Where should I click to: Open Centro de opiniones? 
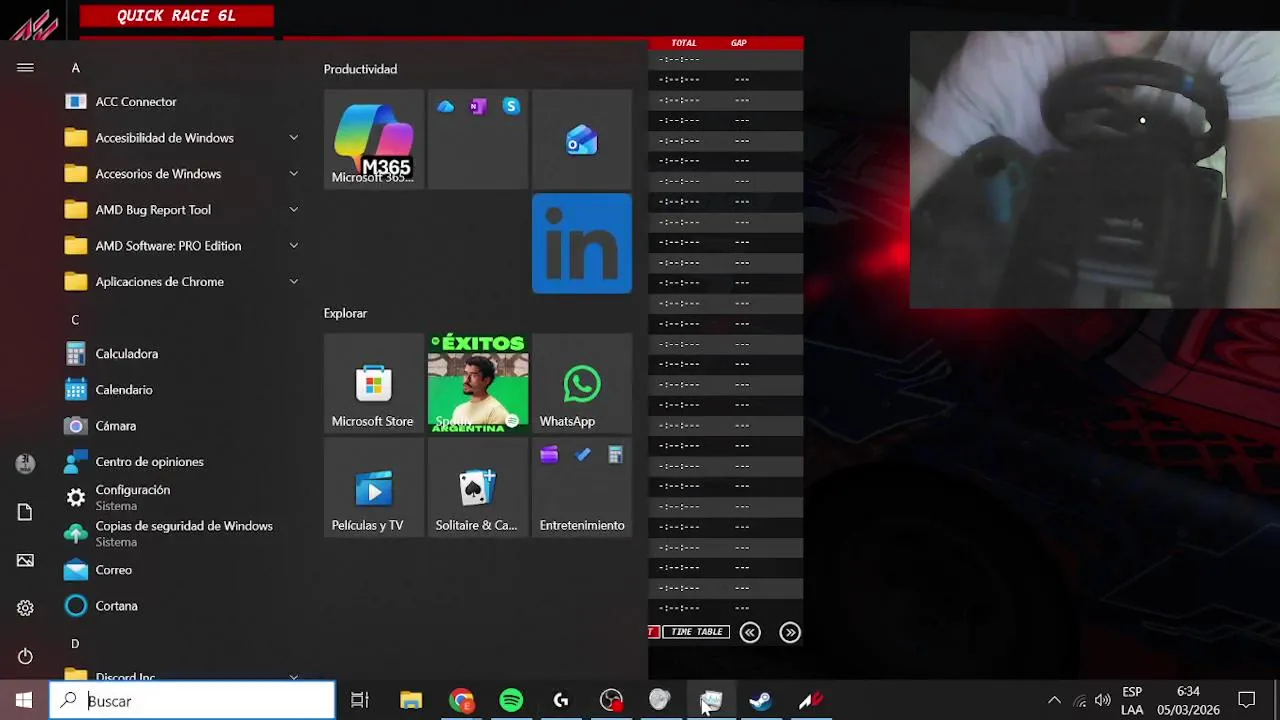[184, 462]
